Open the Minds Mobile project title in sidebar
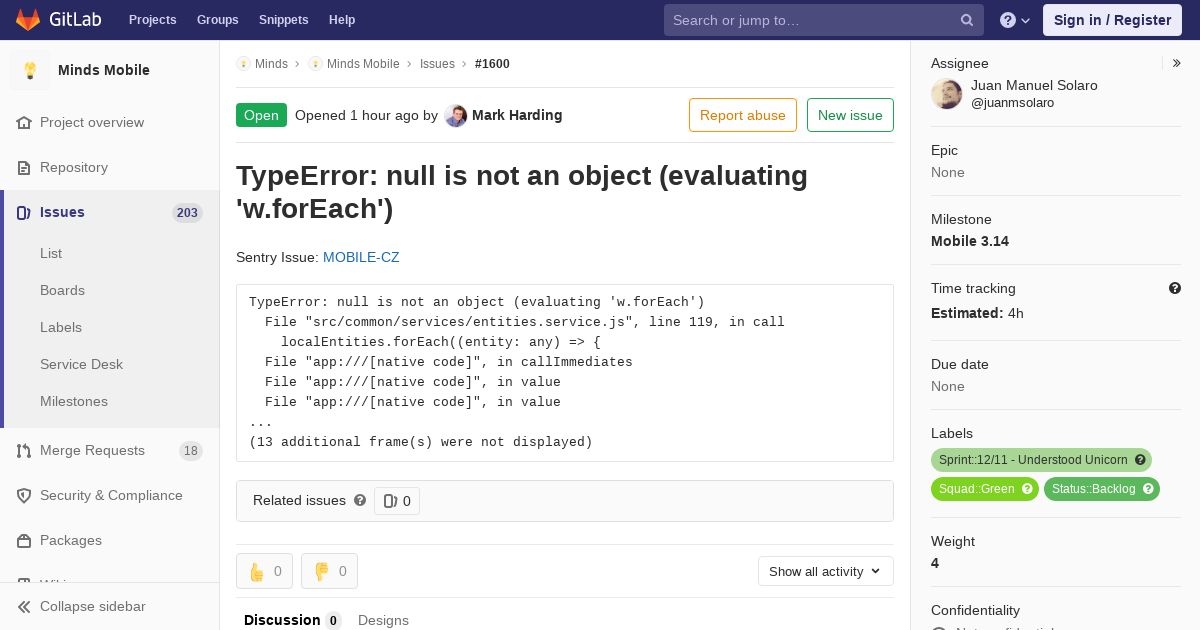1200x630 pixels. point(104,70)
